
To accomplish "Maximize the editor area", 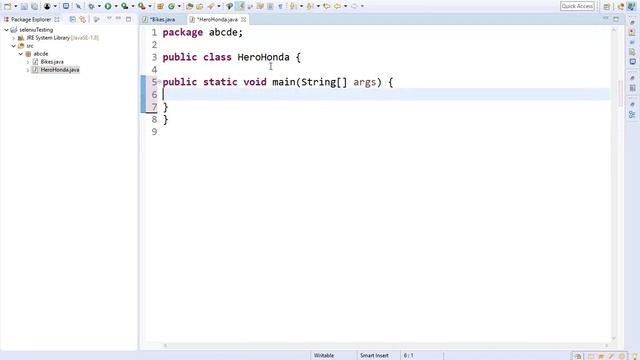I will pyautogui.click(x=616, y=19).
